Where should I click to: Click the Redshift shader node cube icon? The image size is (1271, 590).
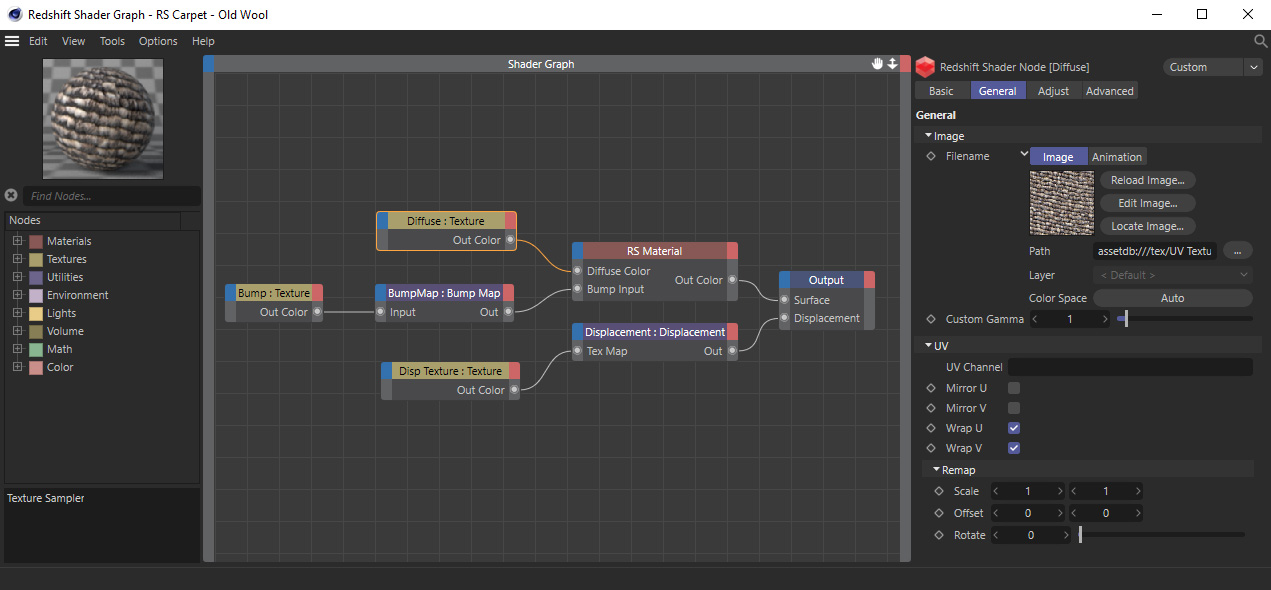point(925,67)
